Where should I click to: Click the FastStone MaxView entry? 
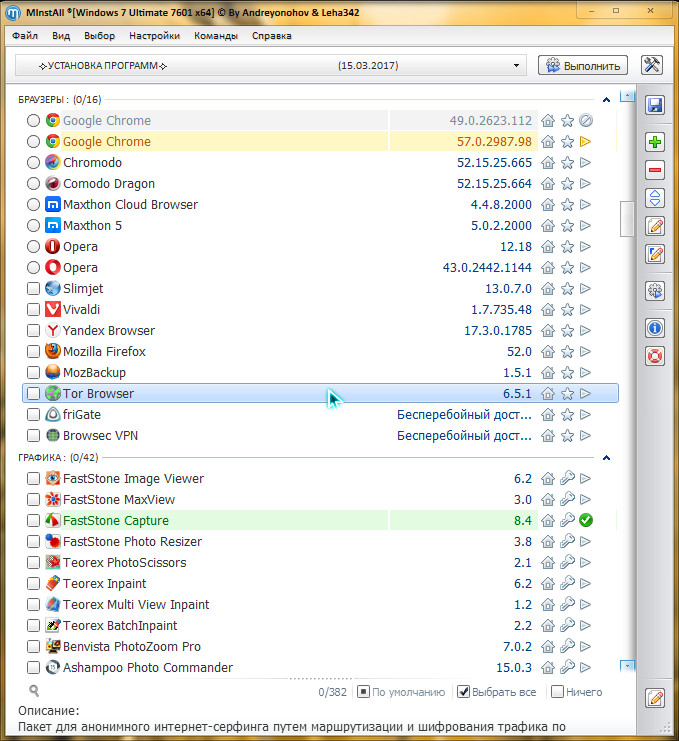coord(119,500)
